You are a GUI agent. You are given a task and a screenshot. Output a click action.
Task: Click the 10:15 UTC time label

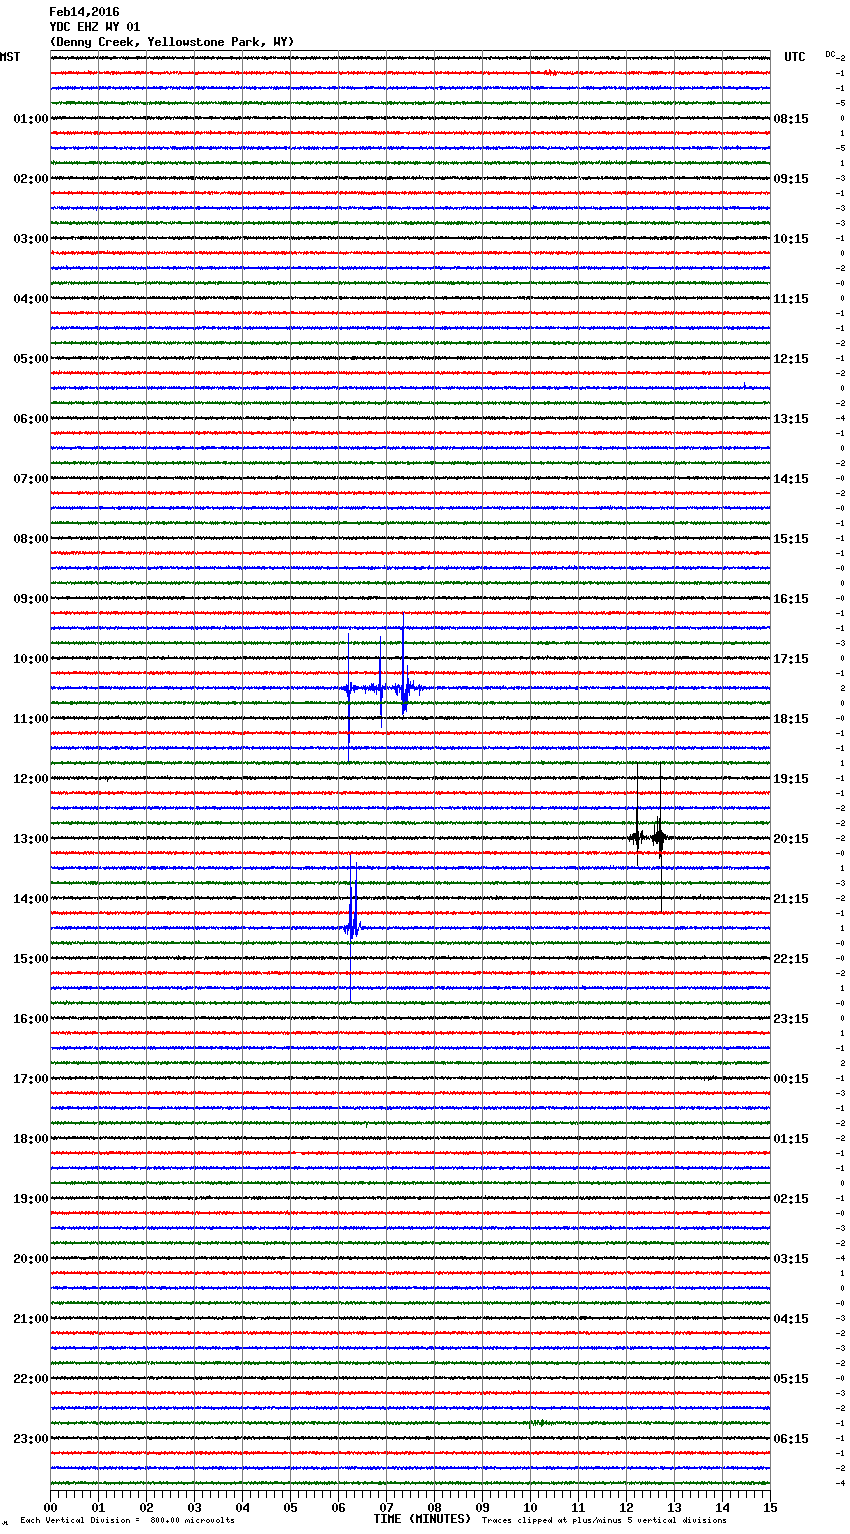pyautogui.click(x=791, y=239)
